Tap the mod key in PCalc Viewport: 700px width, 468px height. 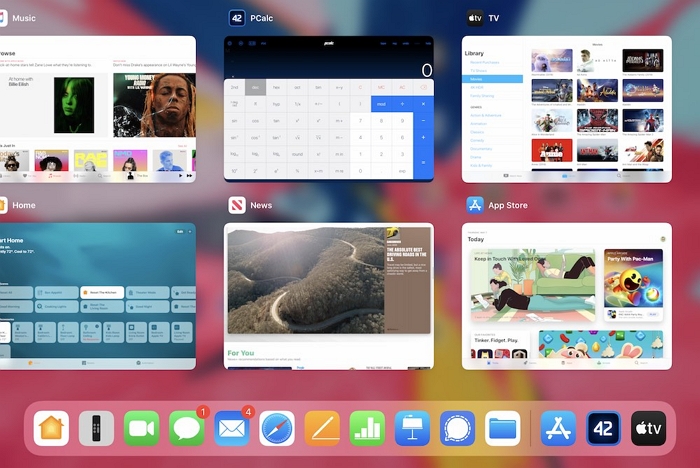click(381, 104)
